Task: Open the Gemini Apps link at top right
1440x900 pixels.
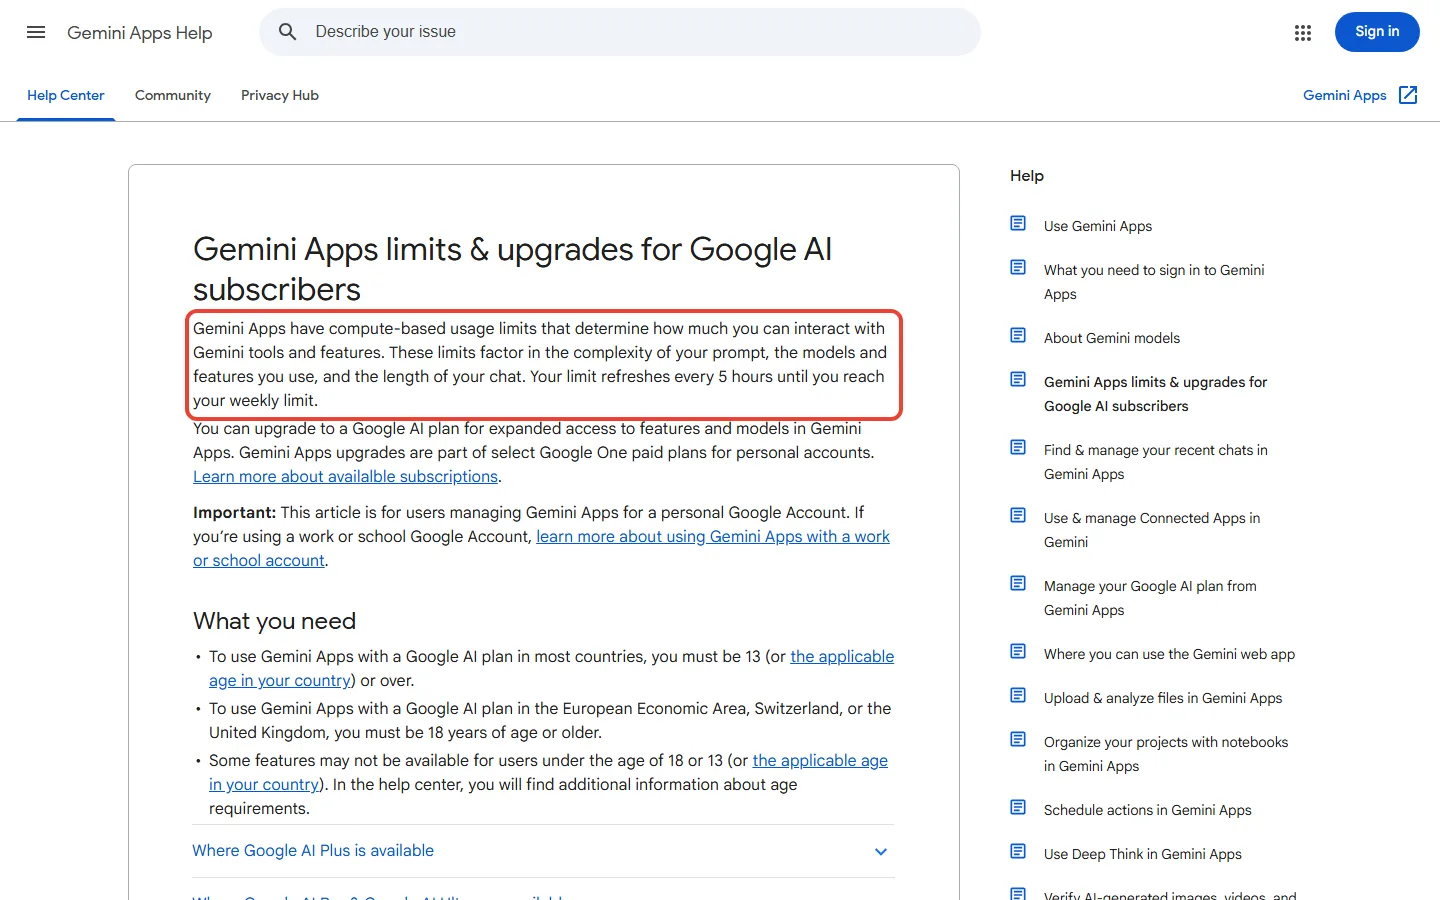Action: click(1344, 95)
